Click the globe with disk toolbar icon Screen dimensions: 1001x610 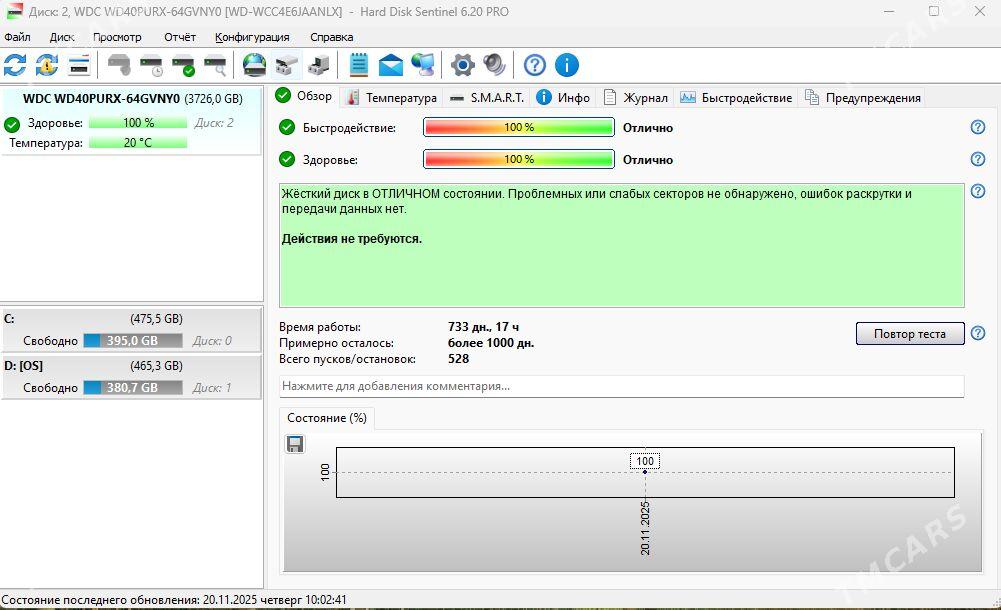(x=255, y=66)
